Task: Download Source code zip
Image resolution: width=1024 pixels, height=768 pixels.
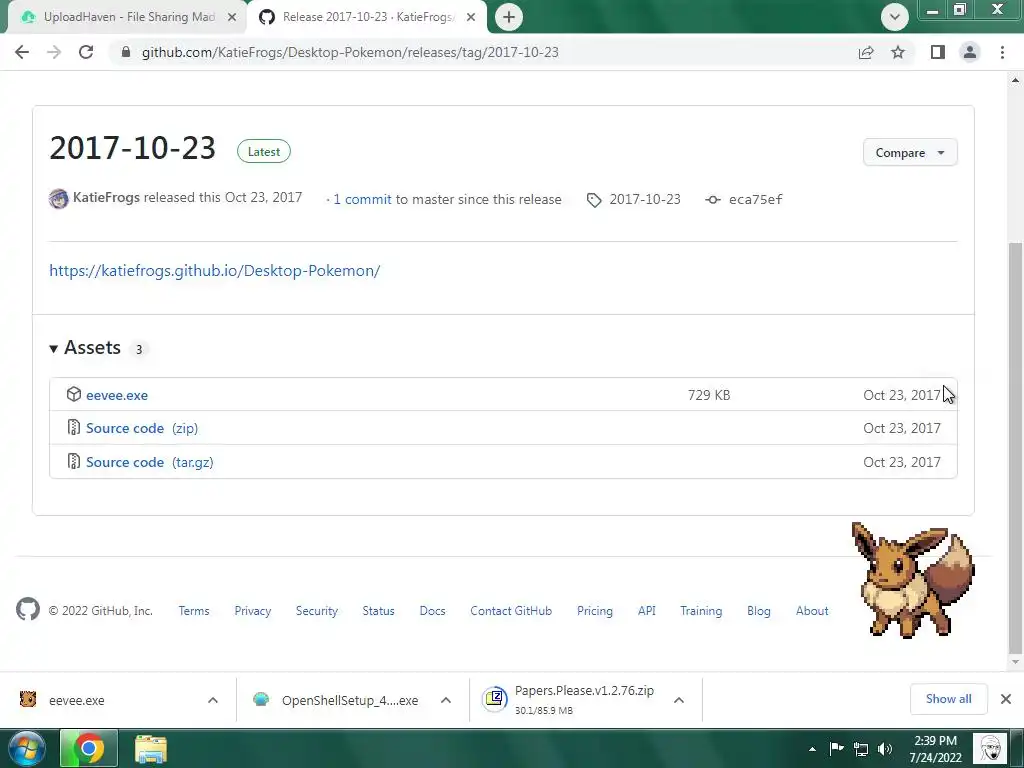Action: click(x=142, y=428)
